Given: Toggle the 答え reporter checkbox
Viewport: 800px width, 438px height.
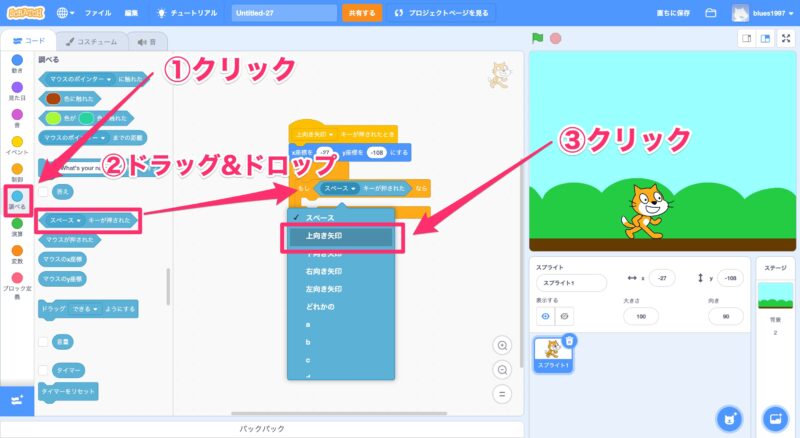Looking at the screenshot, I should [43, 190].
